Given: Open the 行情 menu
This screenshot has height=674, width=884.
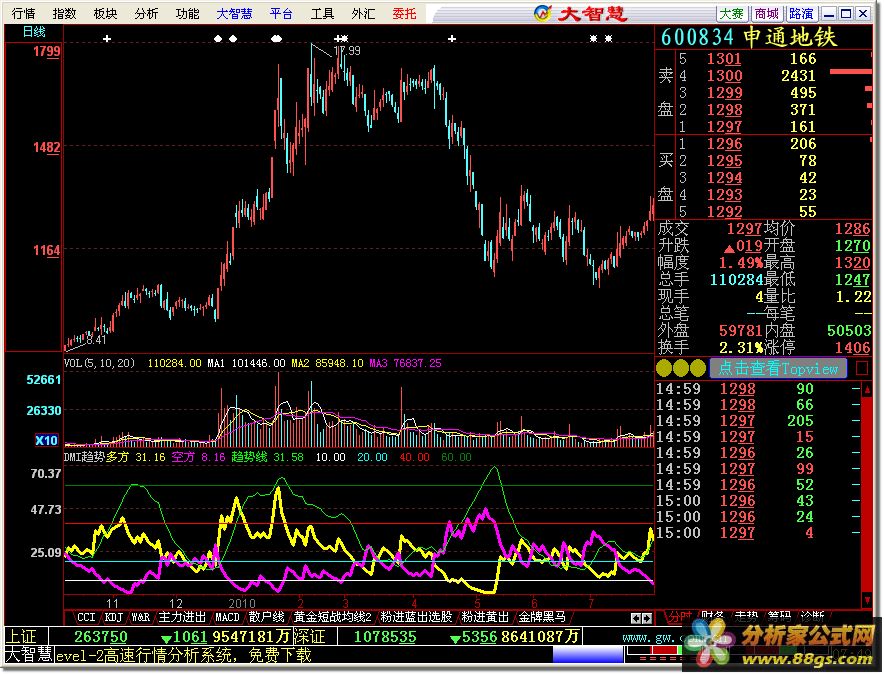Looking at the screenshot, I should point(23,14).
